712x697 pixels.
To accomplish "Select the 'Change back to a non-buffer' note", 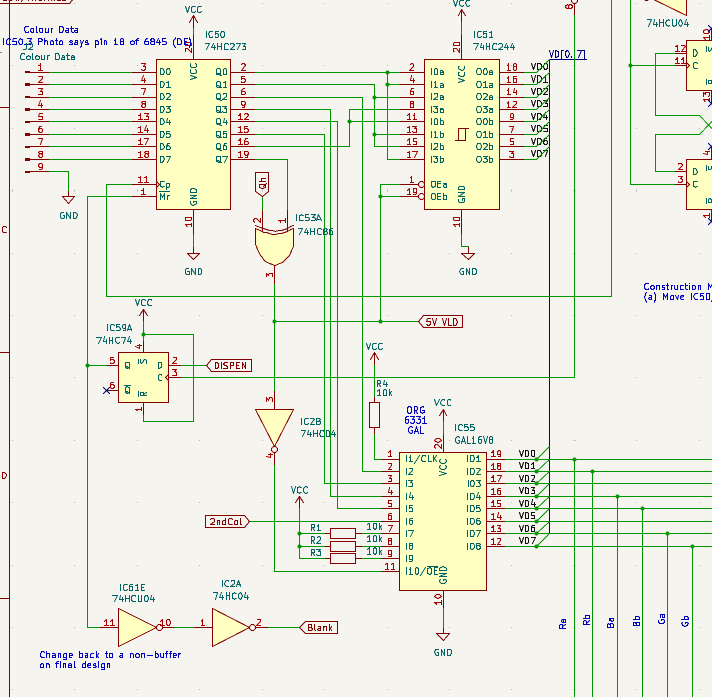I will click(110, 660).
